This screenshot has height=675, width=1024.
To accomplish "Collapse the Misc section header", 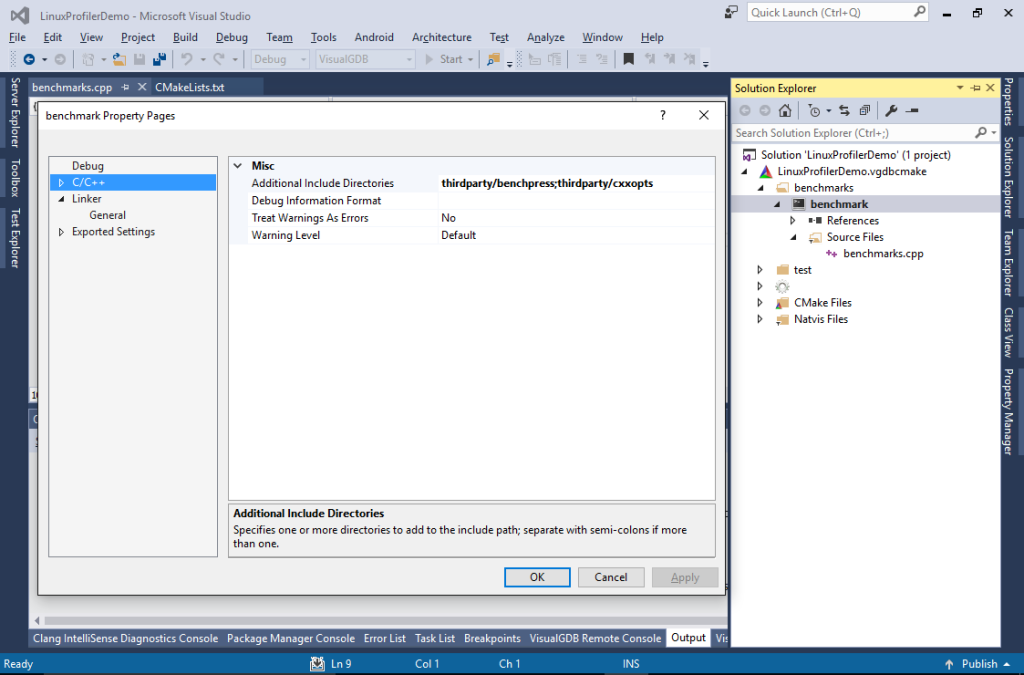I will (238, 165).
